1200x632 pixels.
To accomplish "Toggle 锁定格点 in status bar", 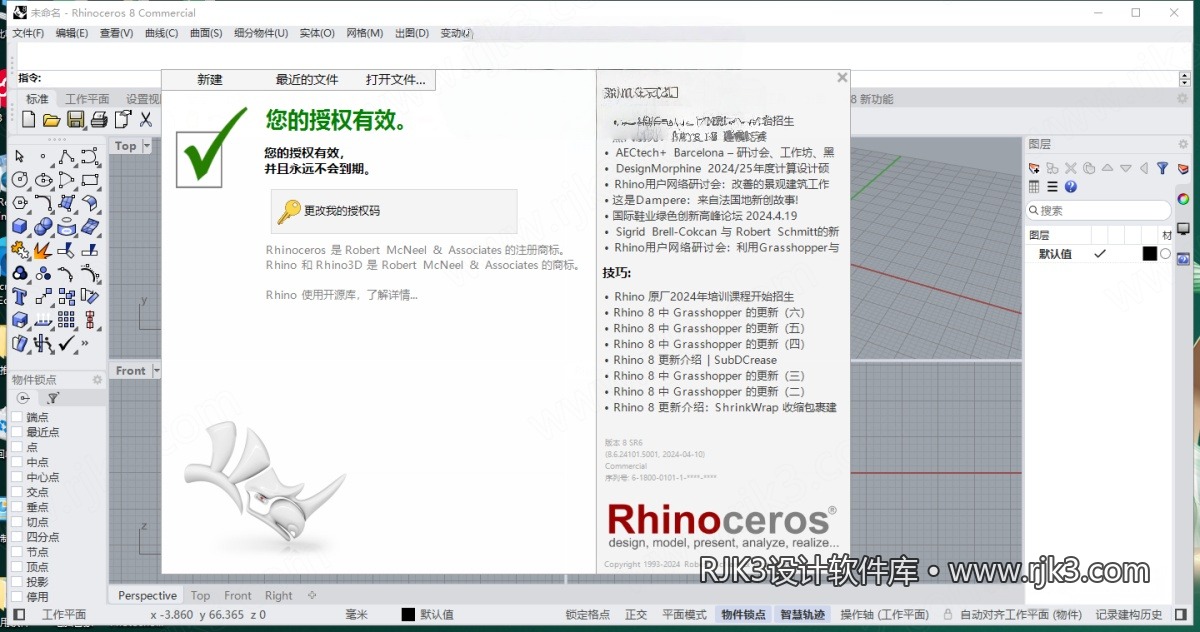I will [587, 614].
